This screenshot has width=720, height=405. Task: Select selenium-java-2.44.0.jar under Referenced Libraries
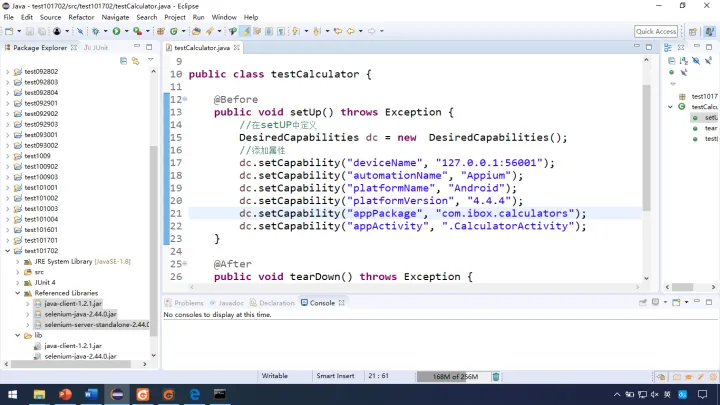coord(80,314)
